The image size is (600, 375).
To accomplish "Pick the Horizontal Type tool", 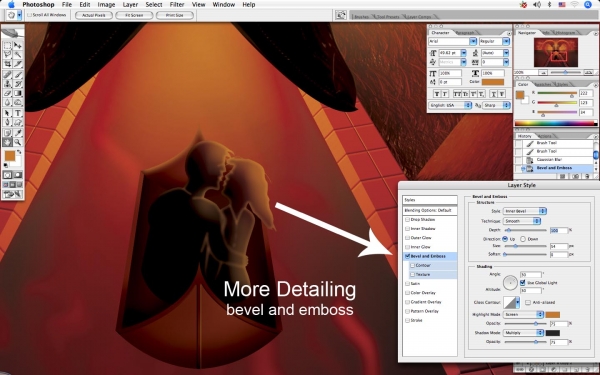I will coord(18,113).
